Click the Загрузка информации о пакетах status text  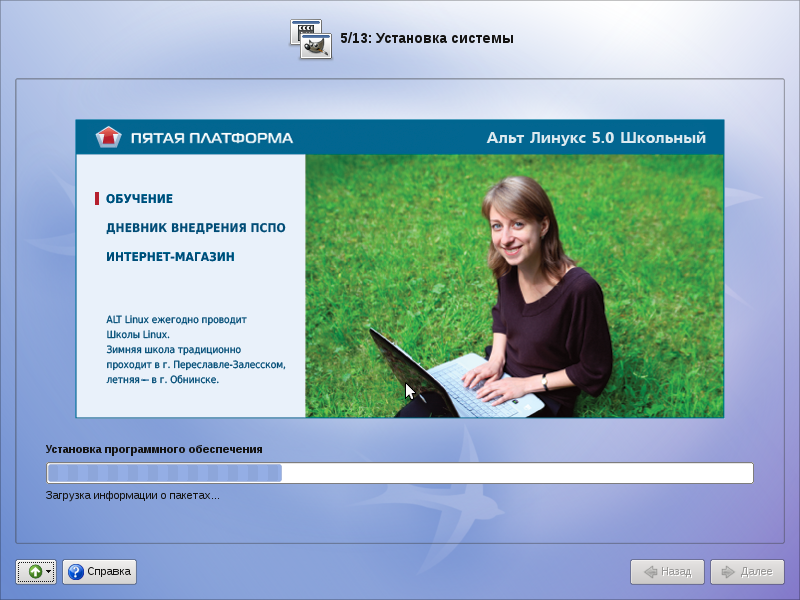click(x=132, y=495)
